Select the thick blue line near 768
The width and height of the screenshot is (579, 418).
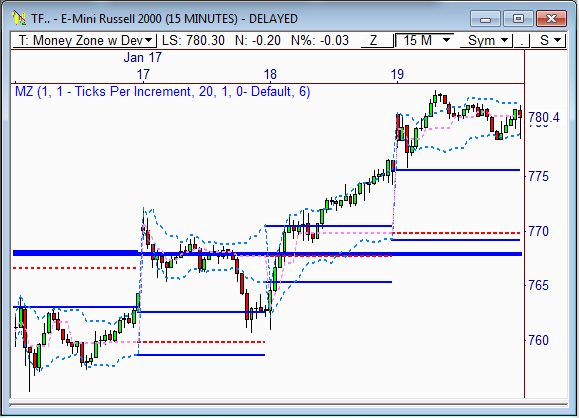[x=267, y=254]
